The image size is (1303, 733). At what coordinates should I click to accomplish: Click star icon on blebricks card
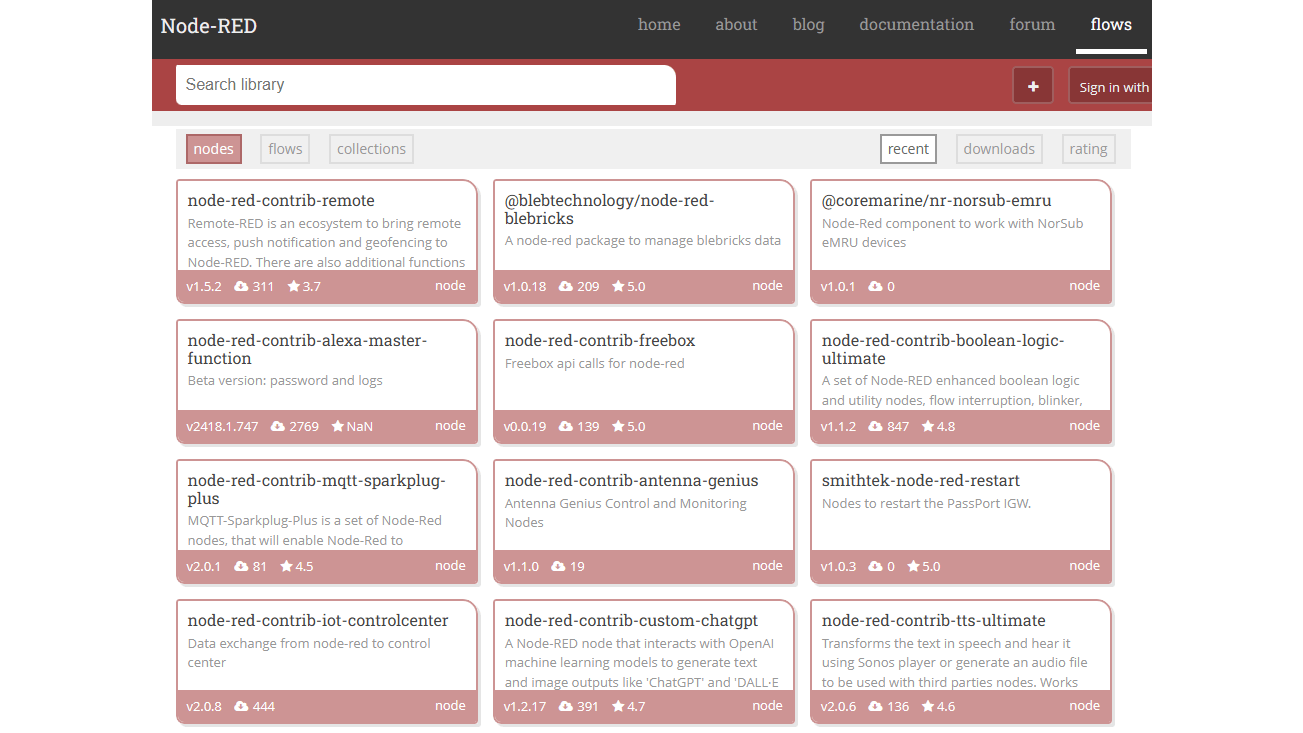click(616, 286)
